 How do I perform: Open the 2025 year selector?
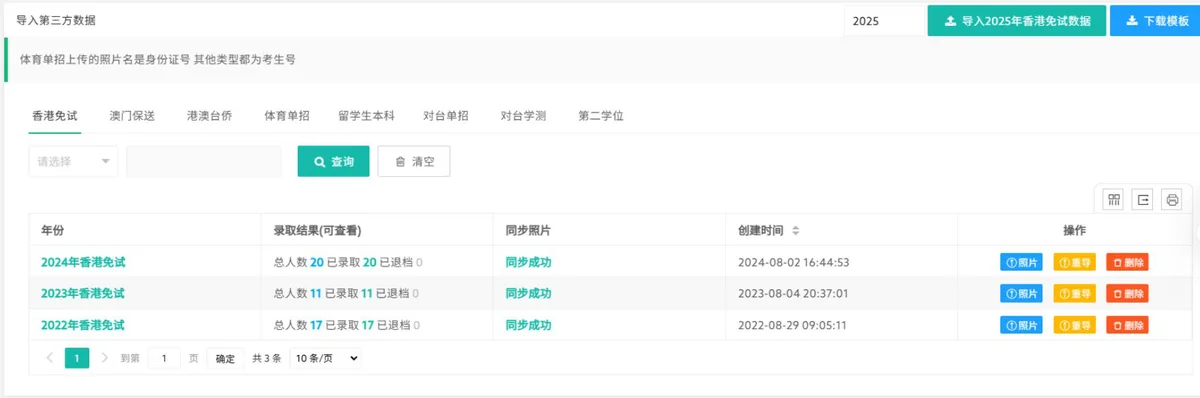pyautogui.click(x=884, y=20)
